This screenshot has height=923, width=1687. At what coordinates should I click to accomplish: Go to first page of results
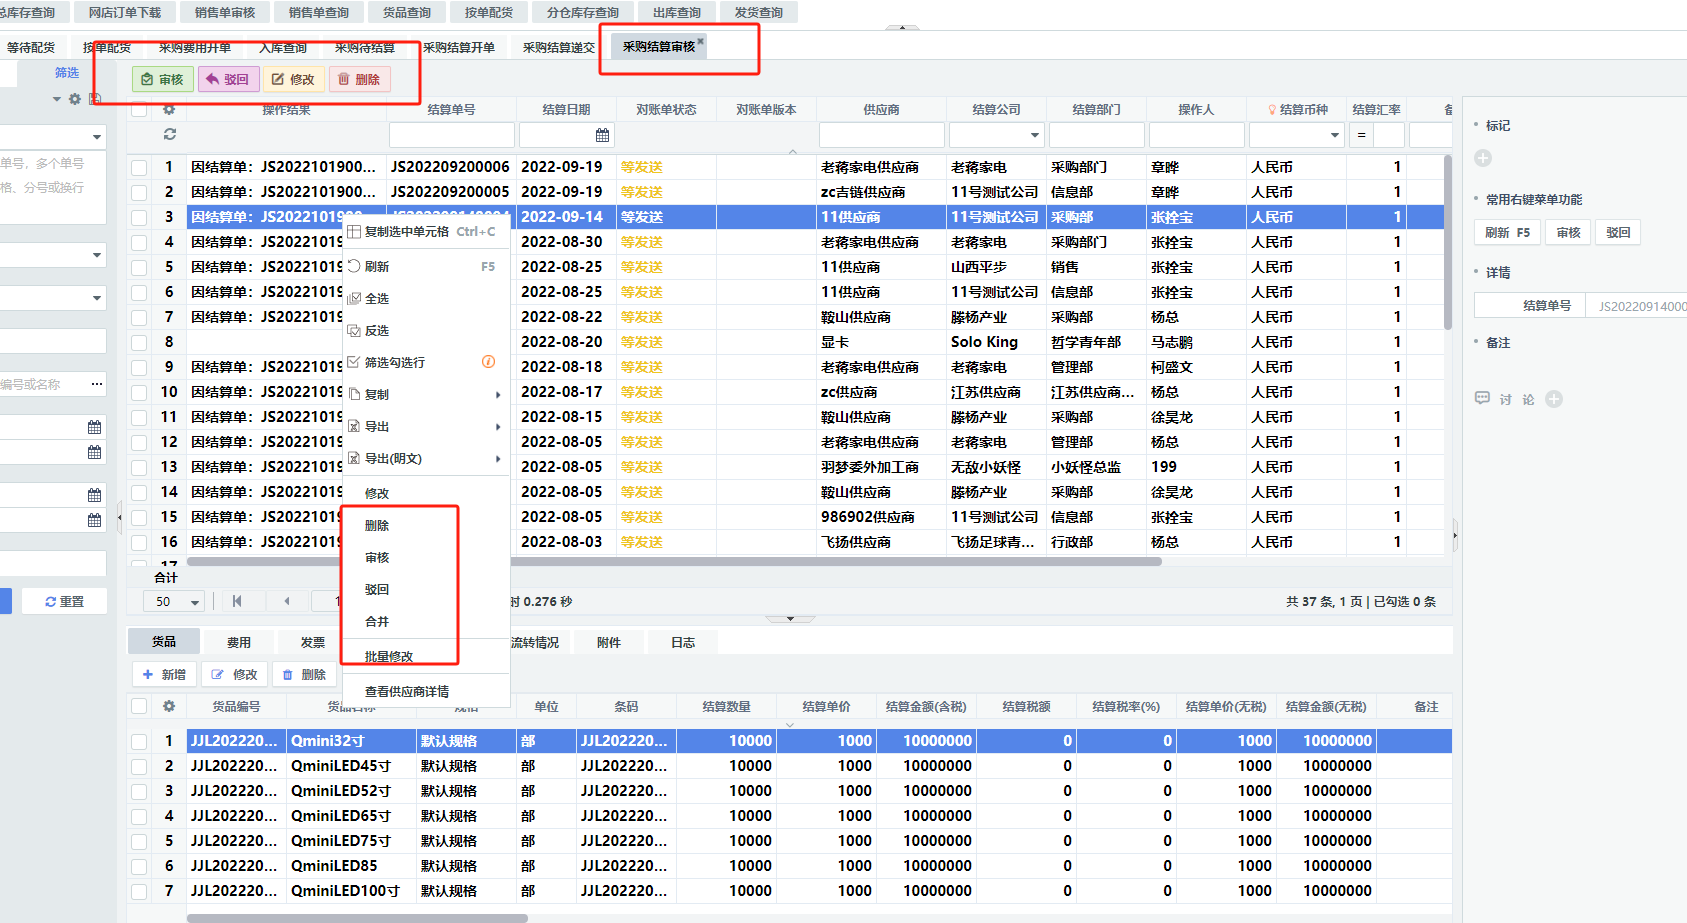click(x=237, y=601)
